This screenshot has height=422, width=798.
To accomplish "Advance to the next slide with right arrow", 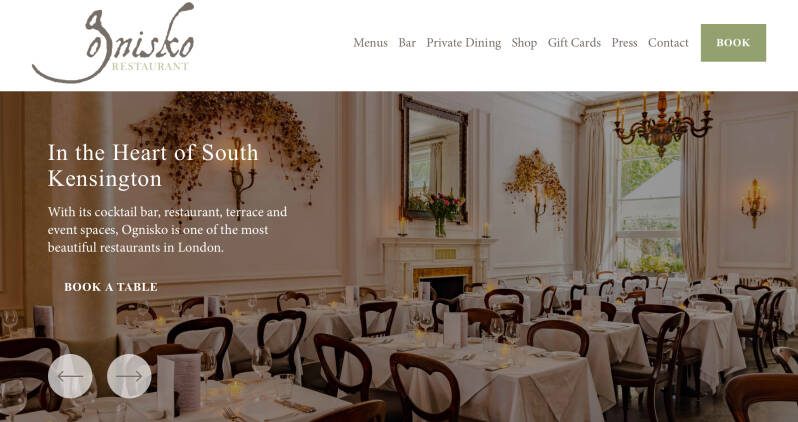I will tap(129, 376).
